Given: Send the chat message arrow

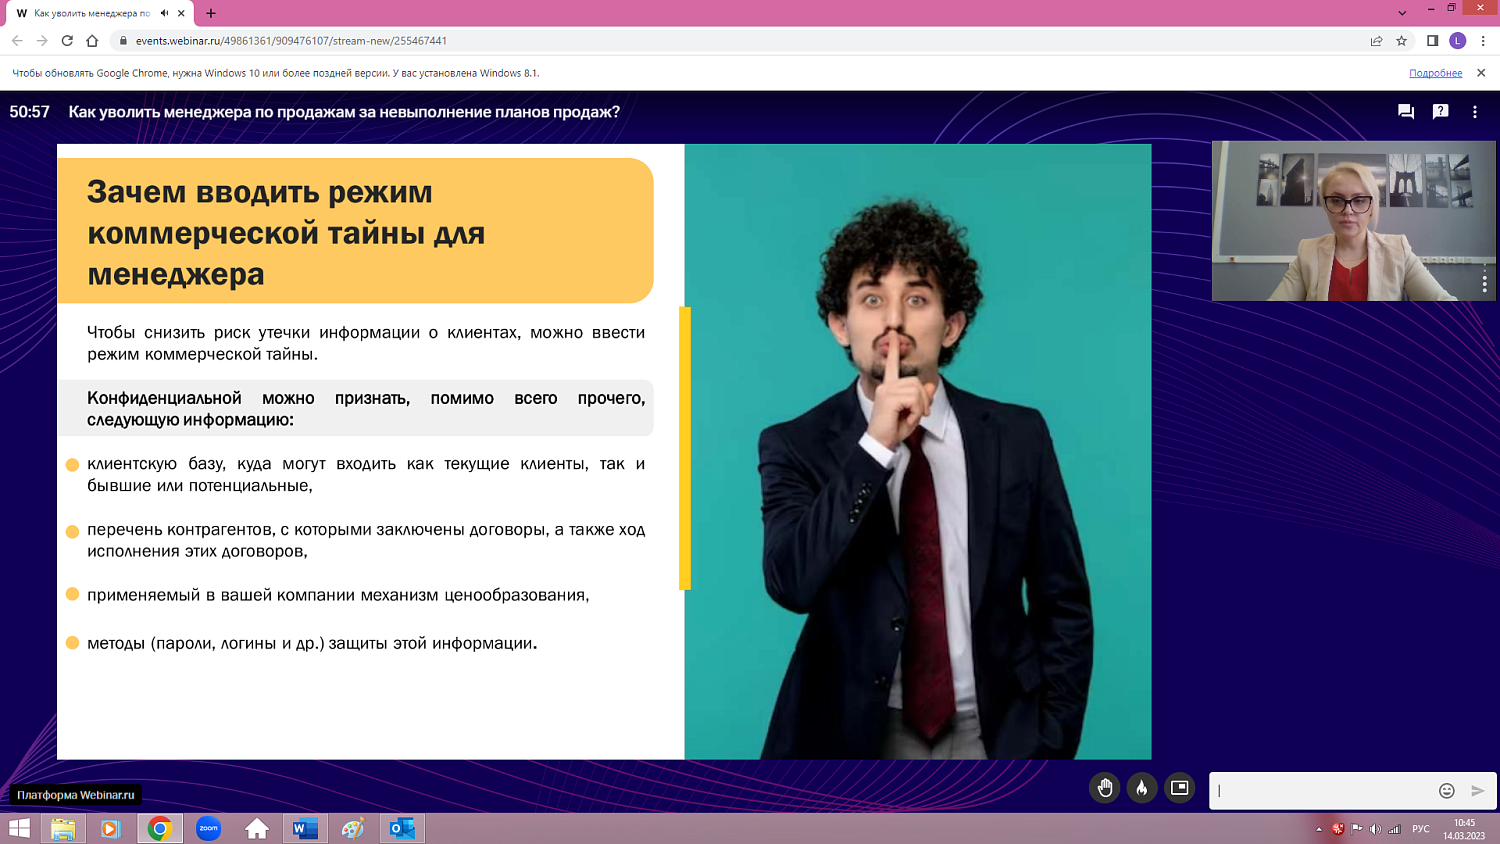Looking at the screenshot, I should [x=1477, y=791].
